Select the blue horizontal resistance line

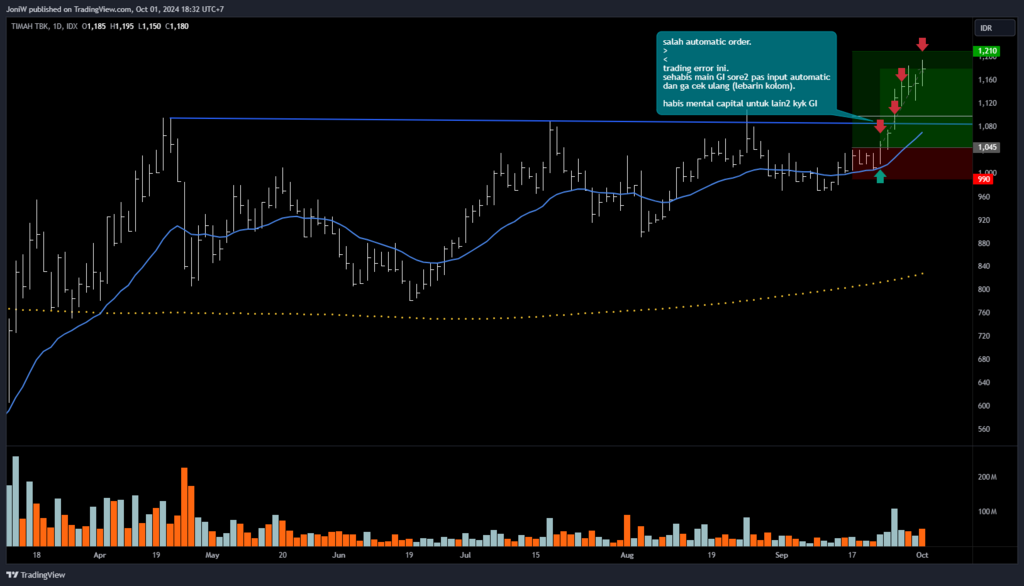point(500,120)
